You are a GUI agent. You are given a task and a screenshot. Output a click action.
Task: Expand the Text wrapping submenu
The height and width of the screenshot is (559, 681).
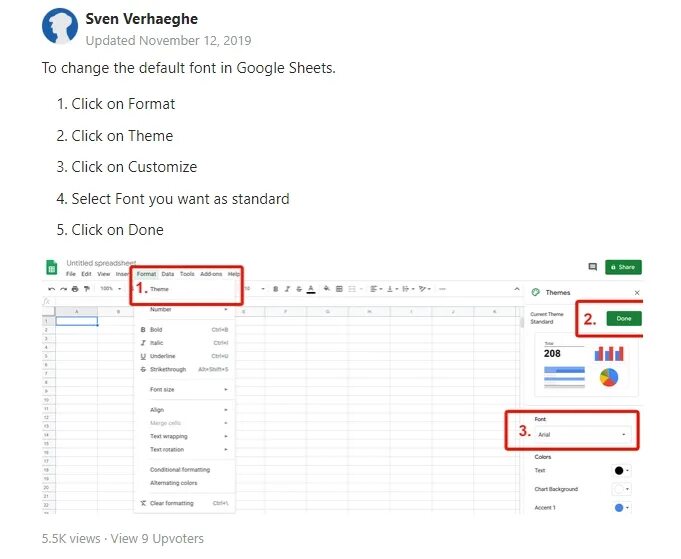(x=185, y=437)
